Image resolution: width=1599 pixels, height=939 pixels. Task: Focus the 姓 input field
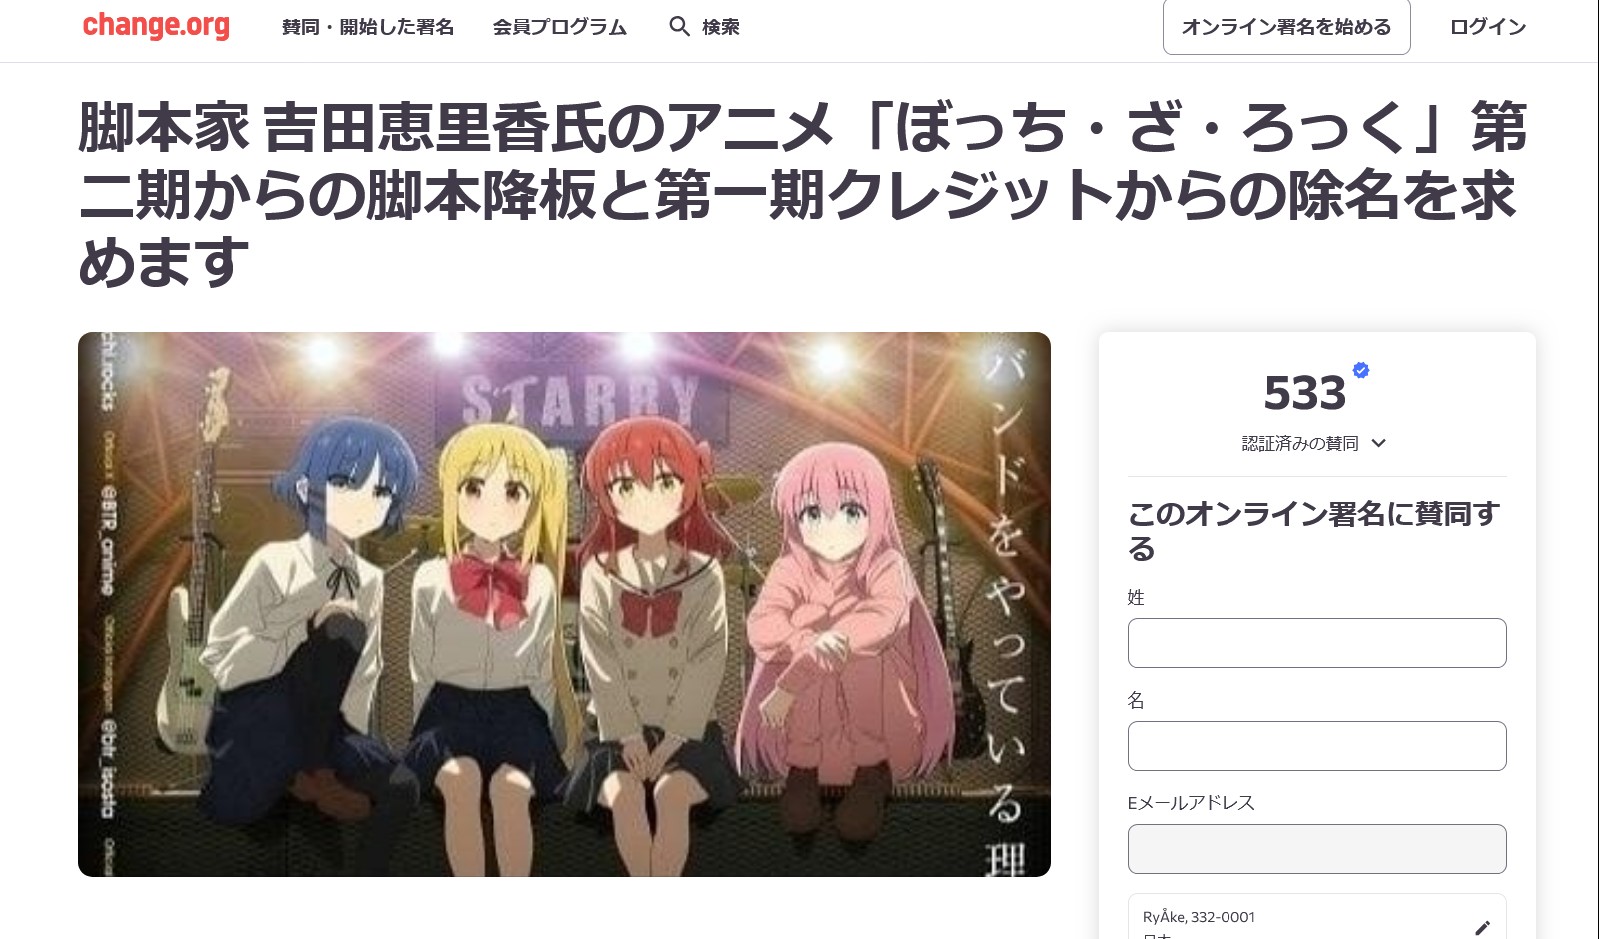pos(1317,643)
